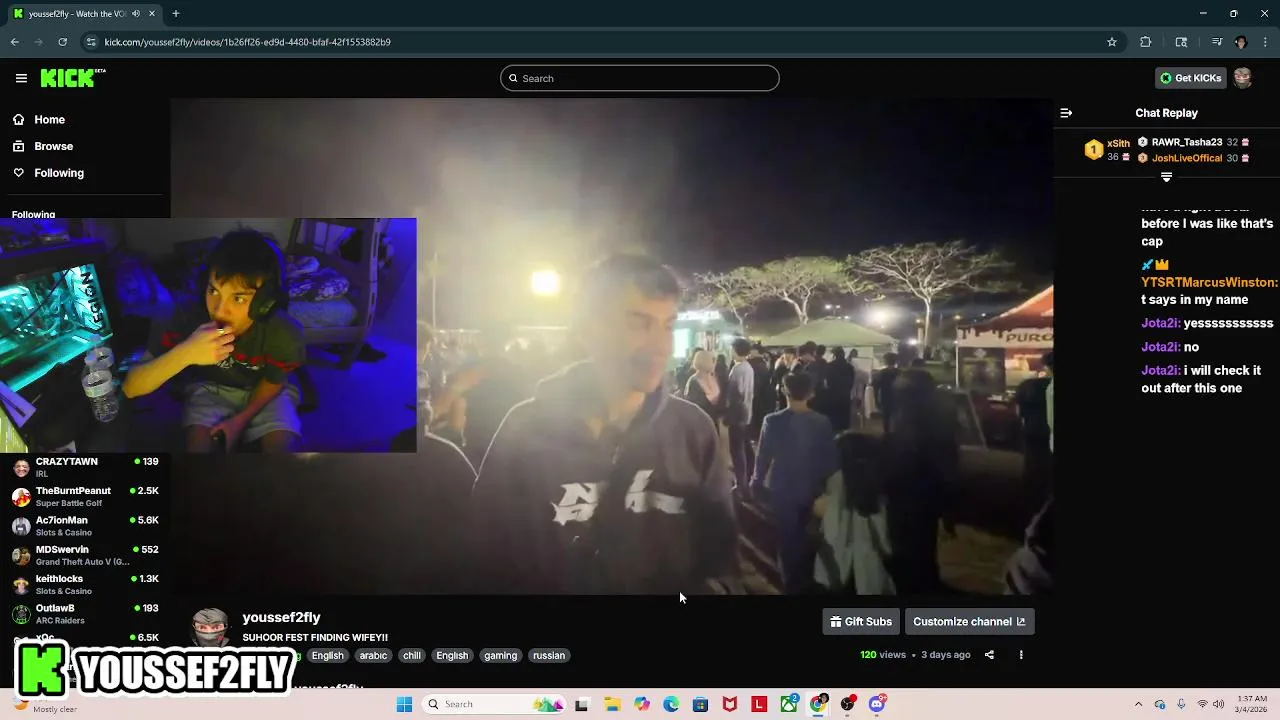Image resolution: width=1280 pixels, height=720 pixels.
Task: Reload the page
Action: click(62, 42)
